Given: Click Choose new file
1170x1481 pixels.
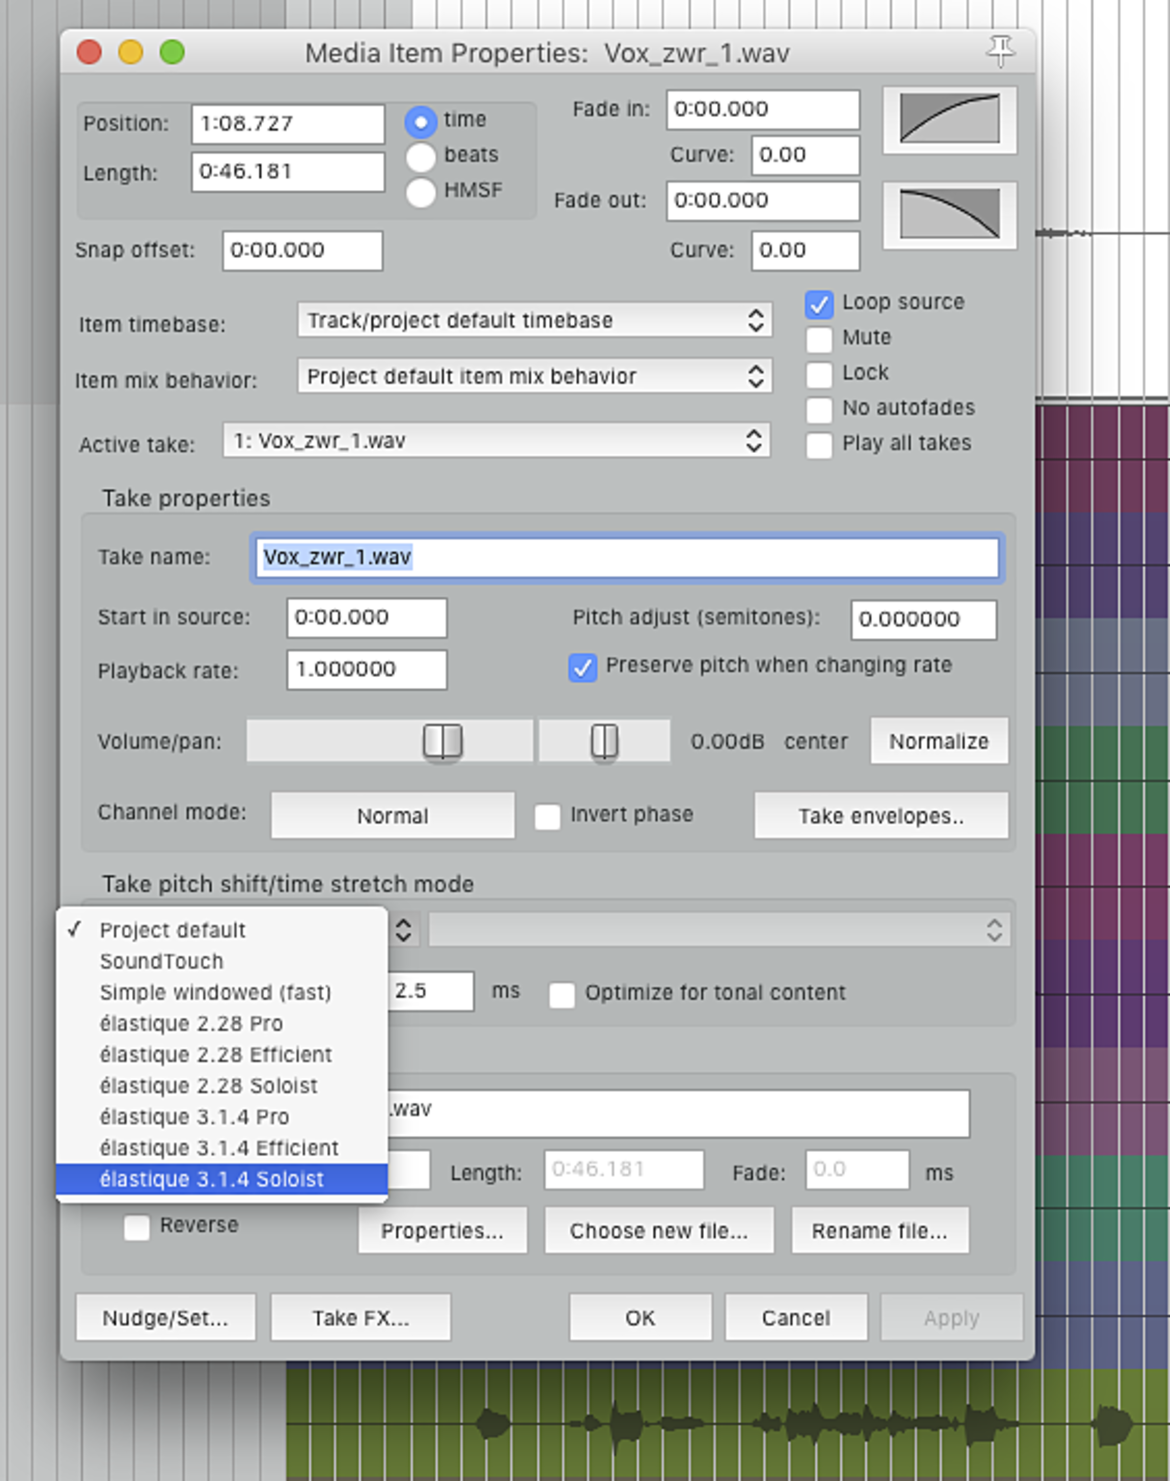Looking at the screenshot, I should [x=660, y=1231].
